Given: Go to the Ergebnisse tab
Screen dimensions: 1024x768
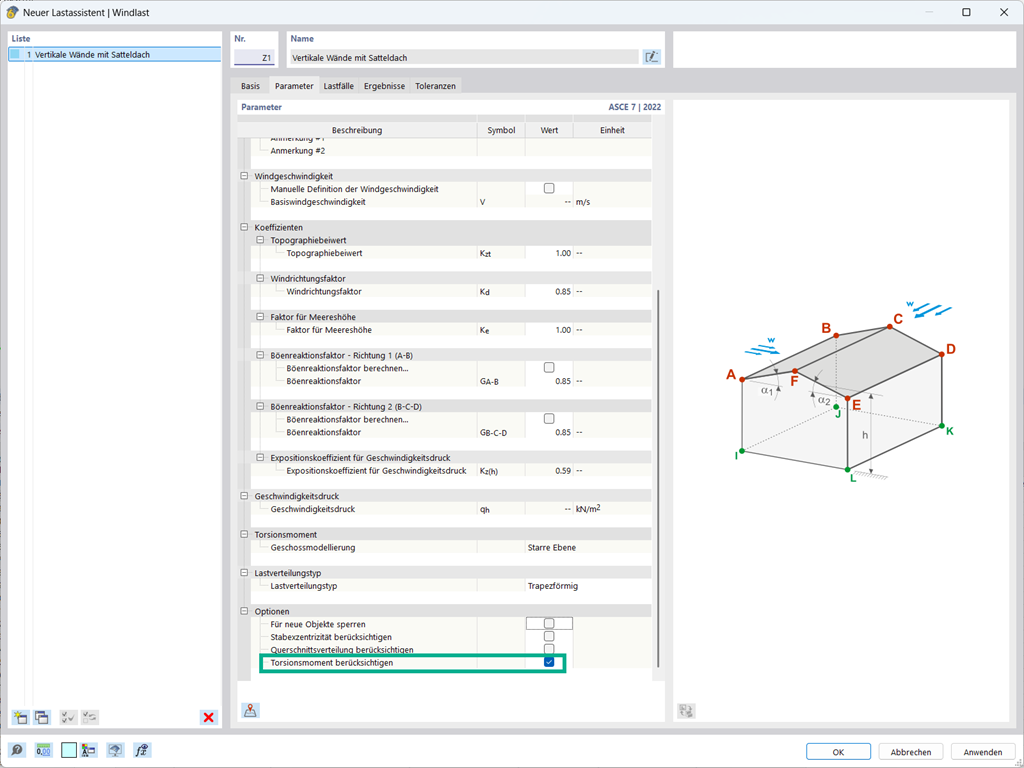Looking at the screenshot, I should (x=385, y=86).
